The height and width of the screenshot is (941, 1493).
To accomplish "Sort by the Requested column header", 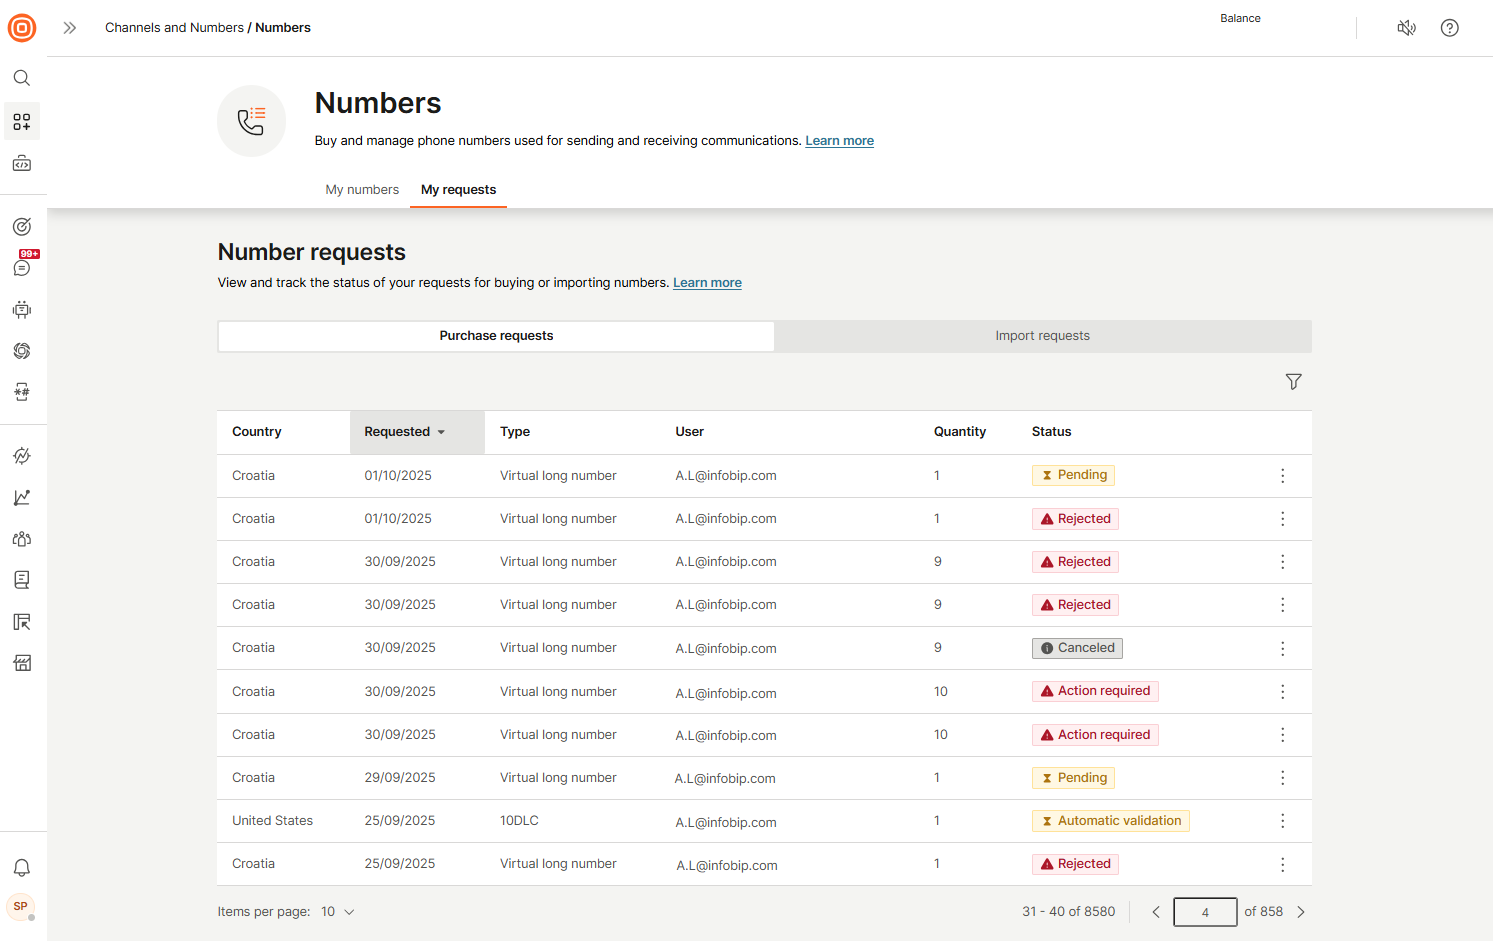I will click(405, 432).
